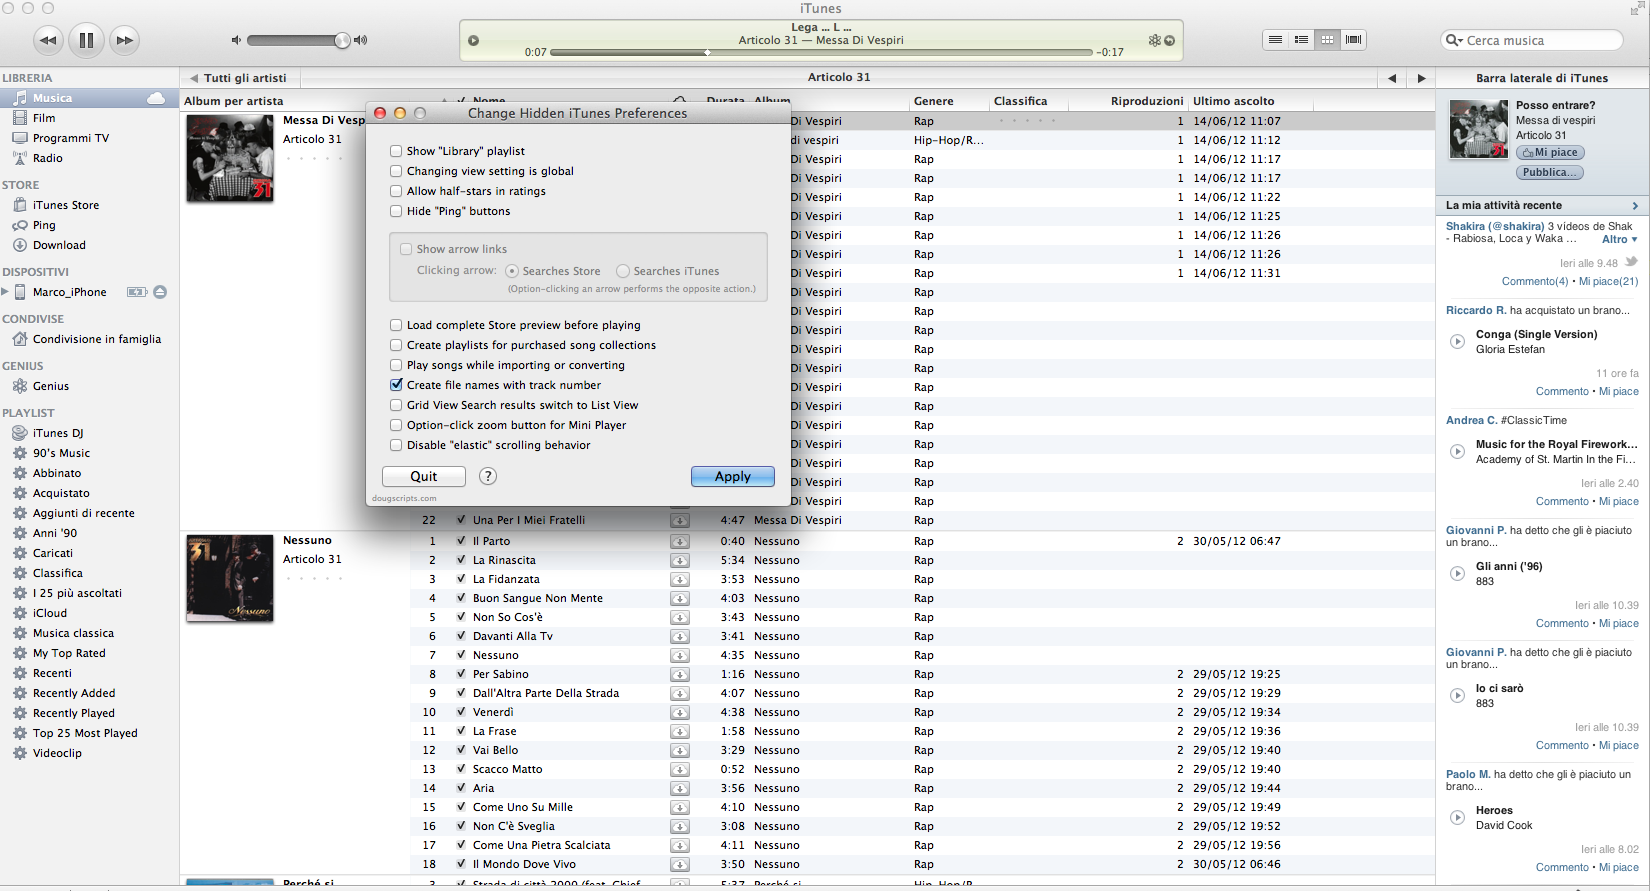The height and width of the screenshot is (891, 1650).
Task: Expand La mia attività recente chevron
Action: pyautogui.click(x=1635, y=205)
